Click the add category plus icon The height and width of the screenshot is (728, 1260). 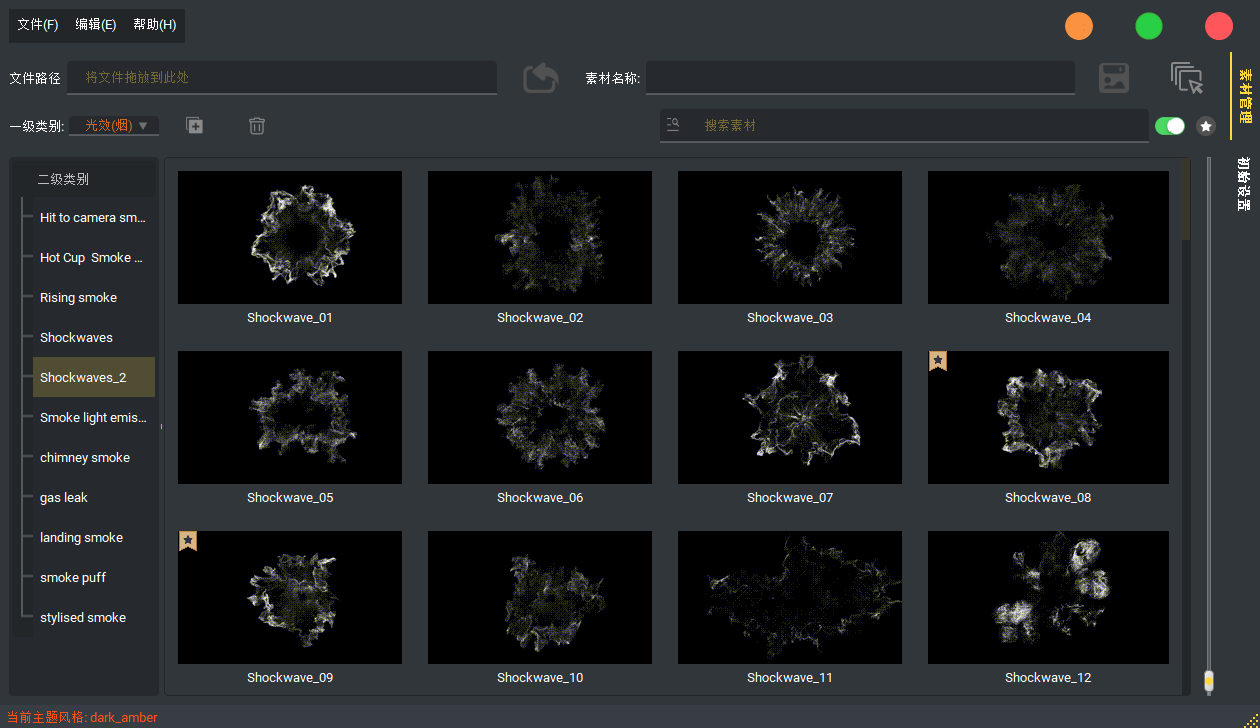tap(195, 126)
